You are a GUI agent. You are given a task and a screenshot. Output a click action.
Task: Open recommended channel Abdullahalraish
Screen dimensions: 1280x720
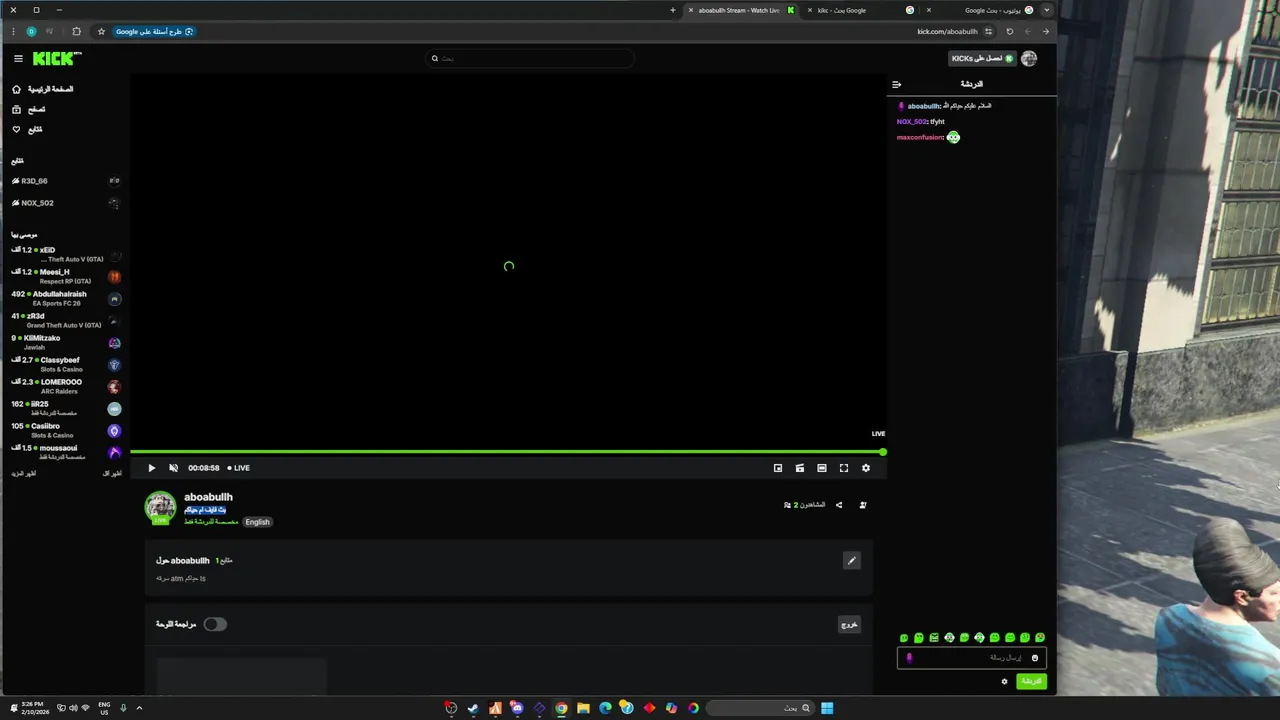65,298
